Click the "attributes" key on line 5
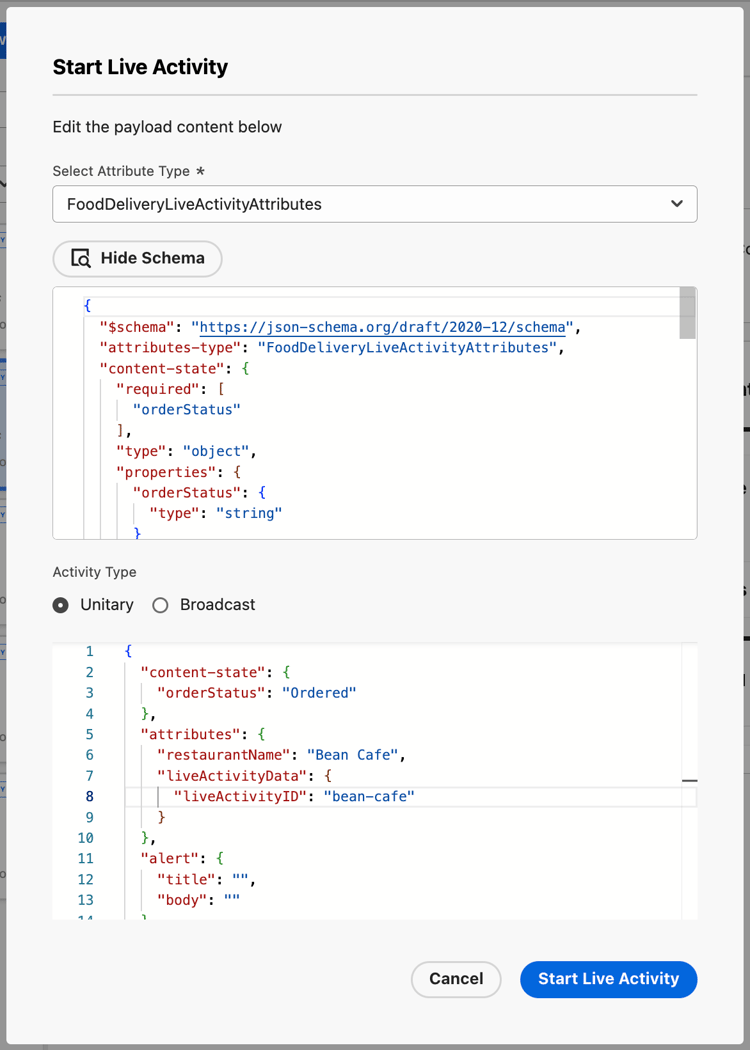 coord(190,735)
